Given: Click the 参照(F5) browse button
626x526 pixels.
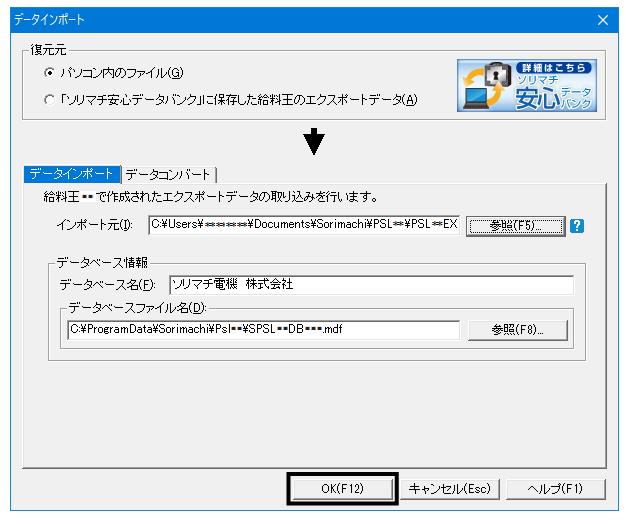Looking at the screenshot, I should click(x=515, y=226).
